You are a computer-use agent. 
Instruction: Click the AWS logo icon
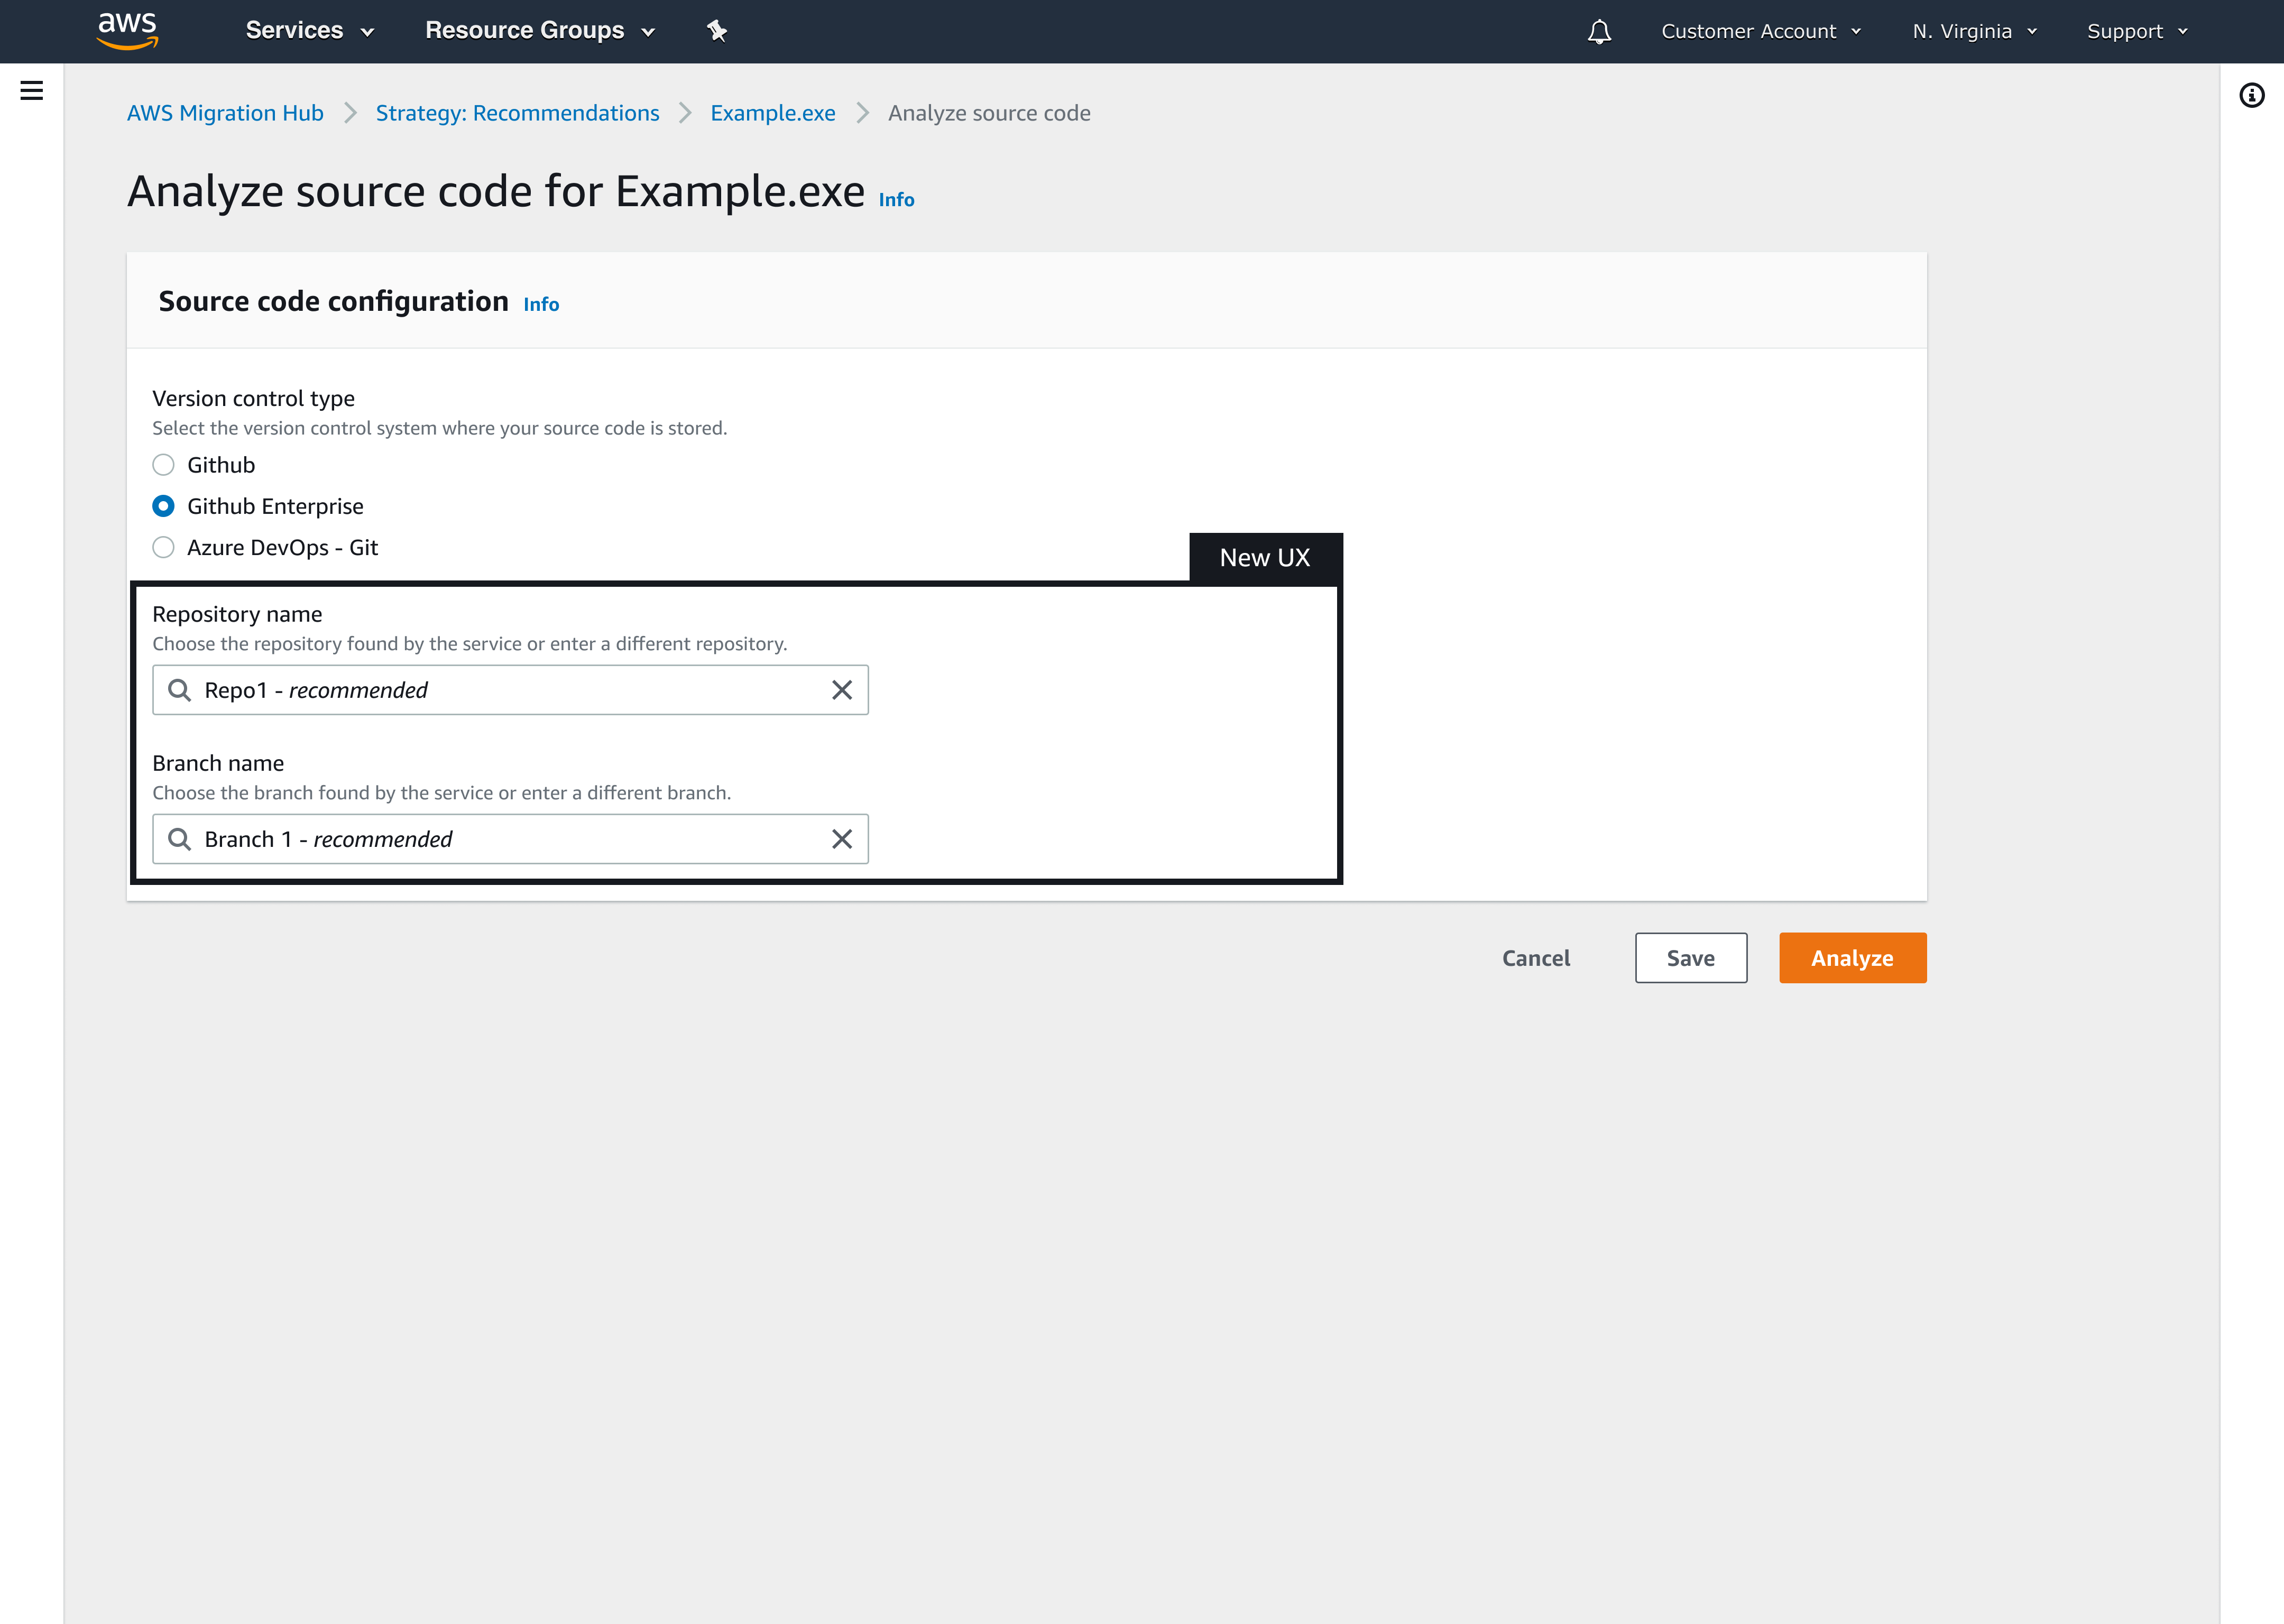pos(127,30)
